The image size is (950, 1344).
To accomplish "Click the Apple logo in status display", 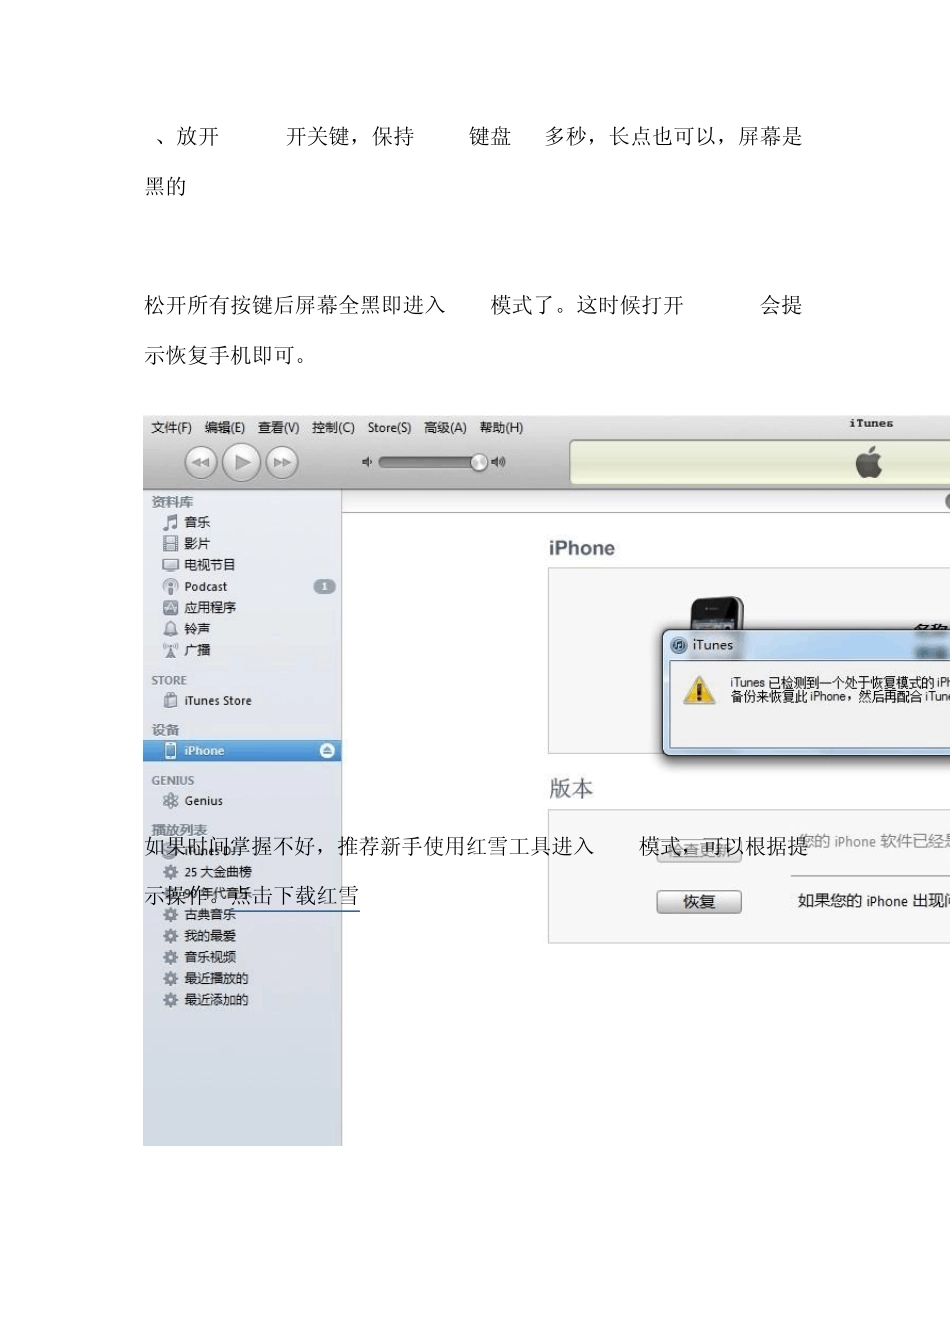I will [x=869, y=463].
